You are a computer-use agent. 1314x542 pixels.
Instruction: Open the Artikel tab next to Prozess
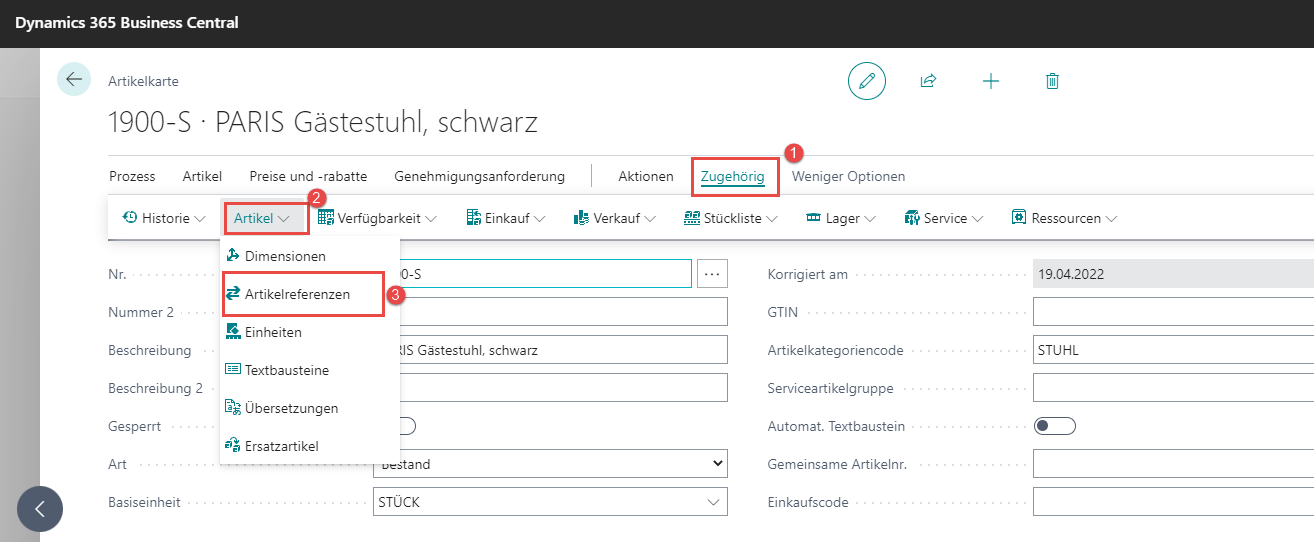coord(202,176)
